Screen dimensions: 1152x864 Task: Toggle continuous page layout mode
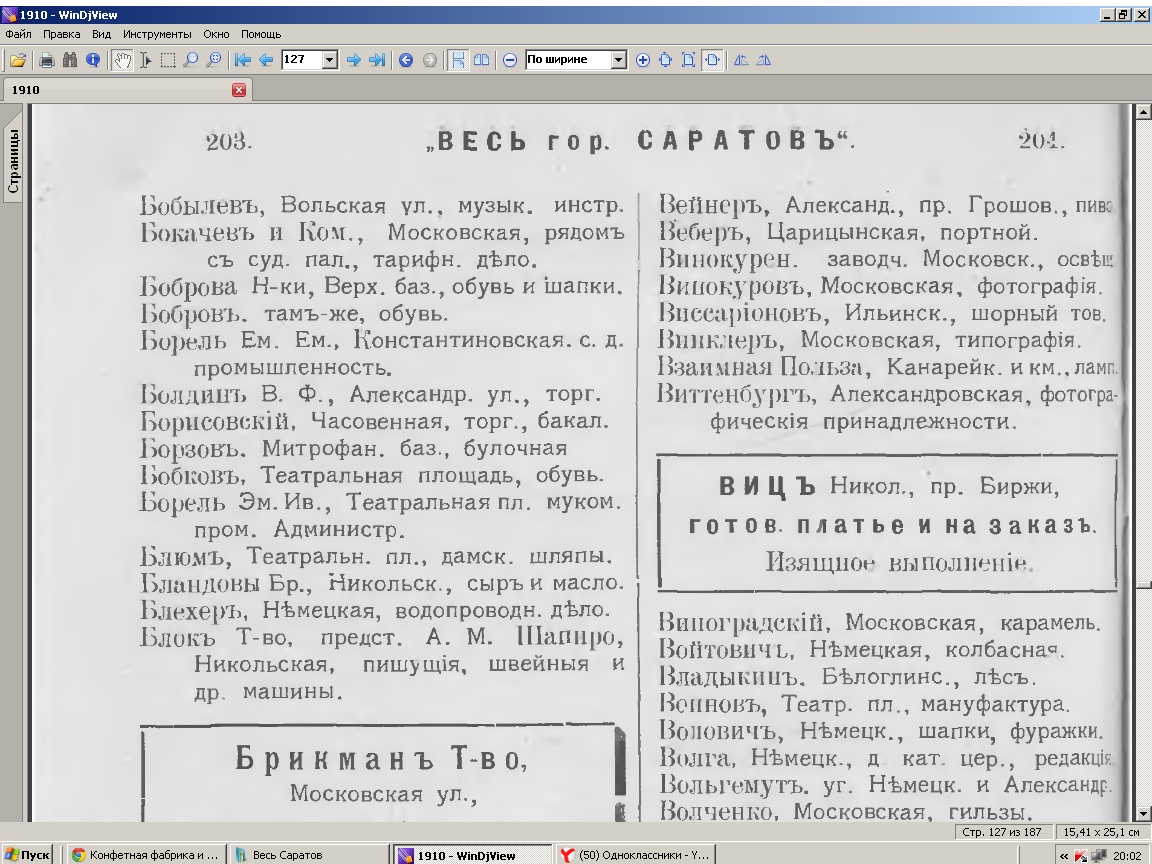[x=458, y=60]
